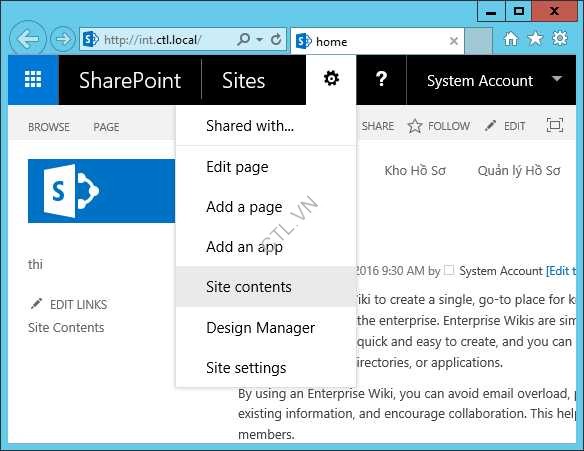
Task: Open the app launcher grid icon
Action: [x=33, y=79]
